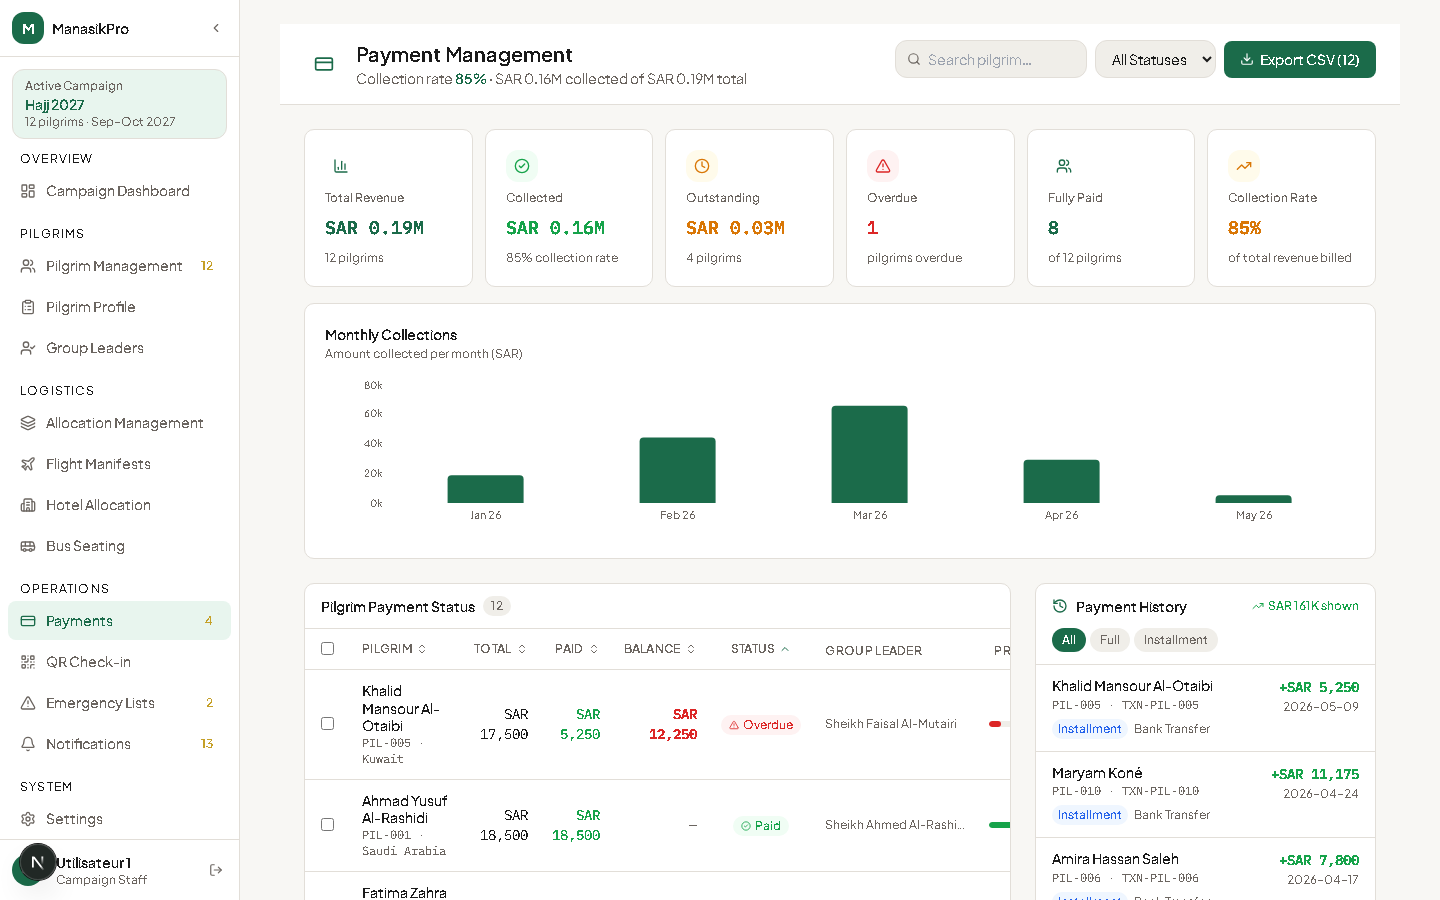This screenshot has width=1440, height=900.
Task: Select the Full filter in Payment History
Action: (x=1110, y=640)
